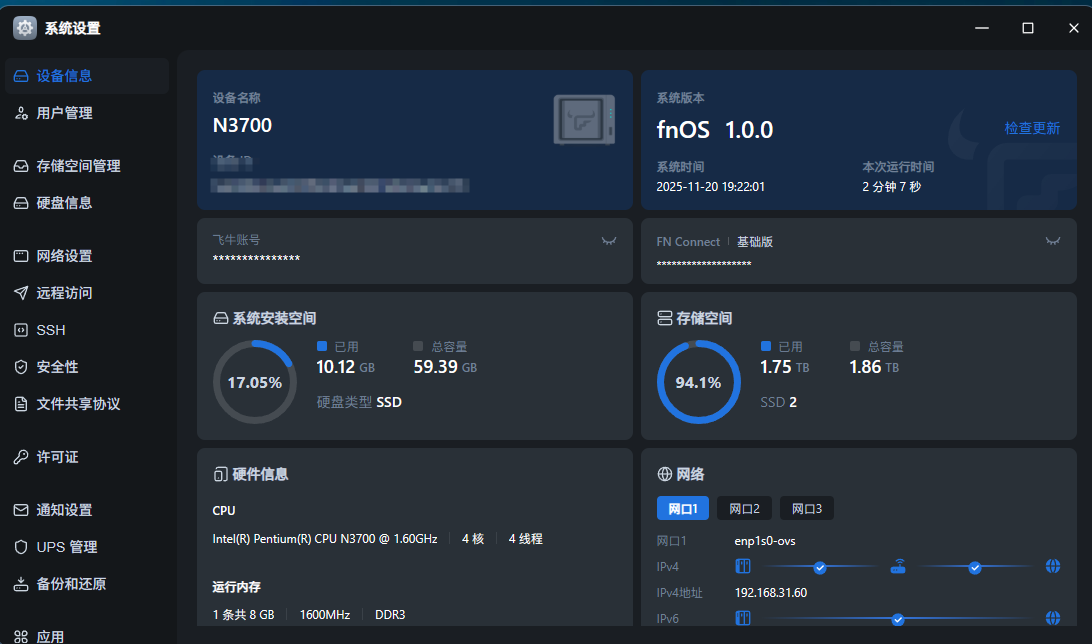Open the SSH settings page
1092x644 pixels.
(86, 330)
